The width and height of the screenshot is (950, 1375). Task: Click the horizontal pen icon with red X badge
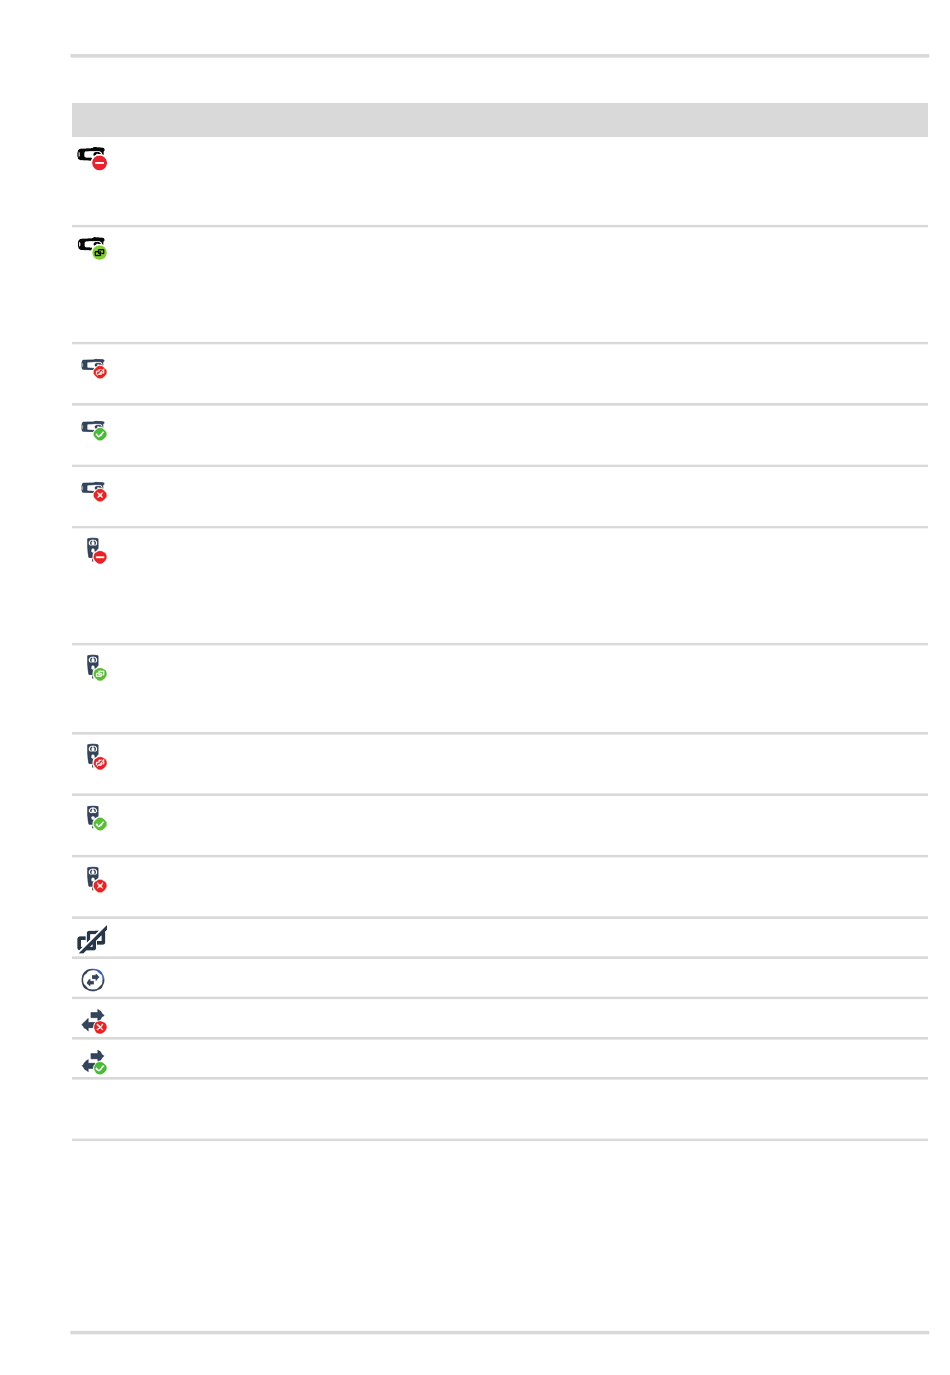[93, 491]
